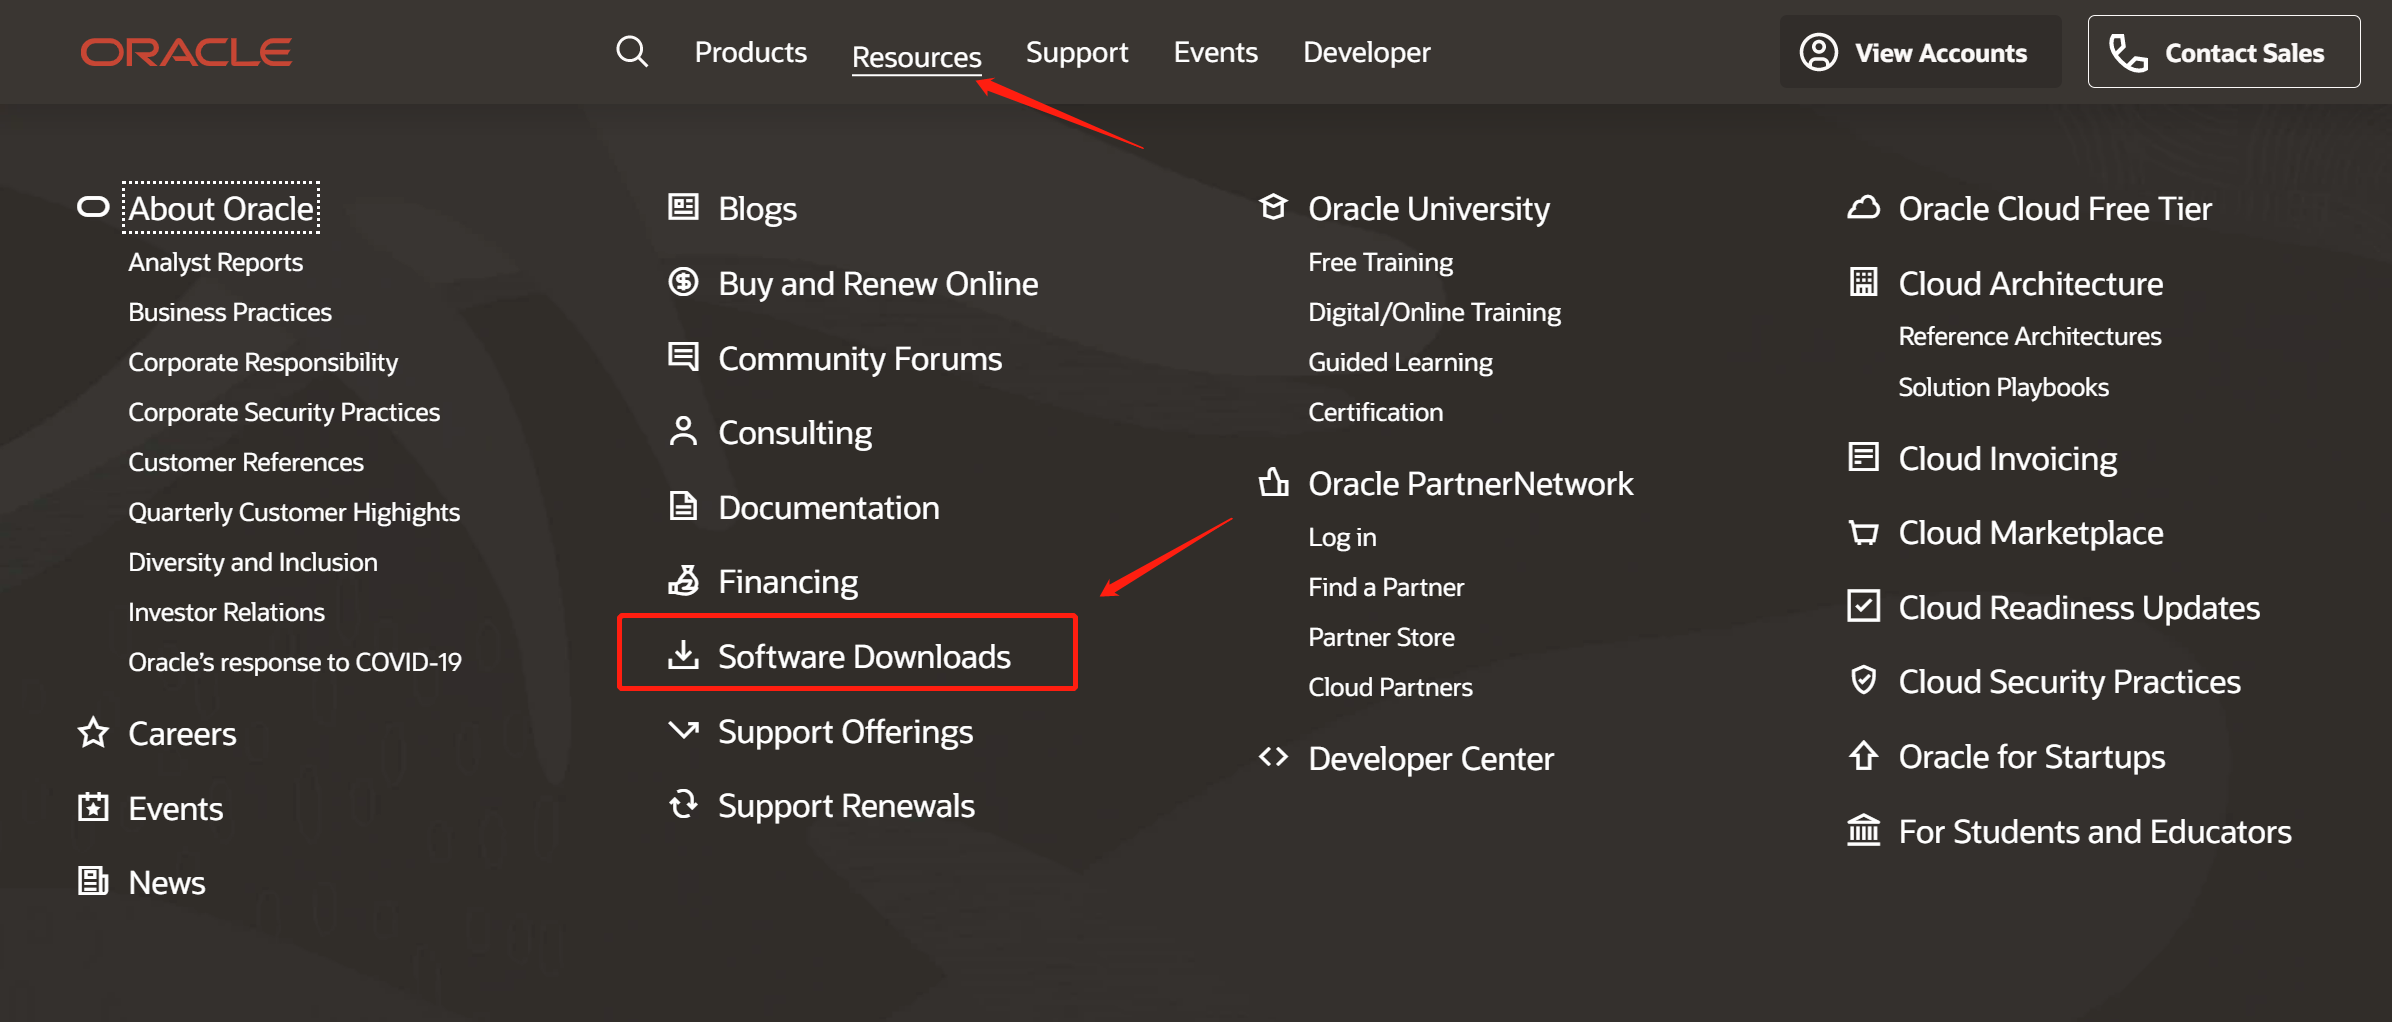2392x1022 pixels.
Task: Open Oracle Cloud Free Tier link
Action: (x=2055, y=208)
